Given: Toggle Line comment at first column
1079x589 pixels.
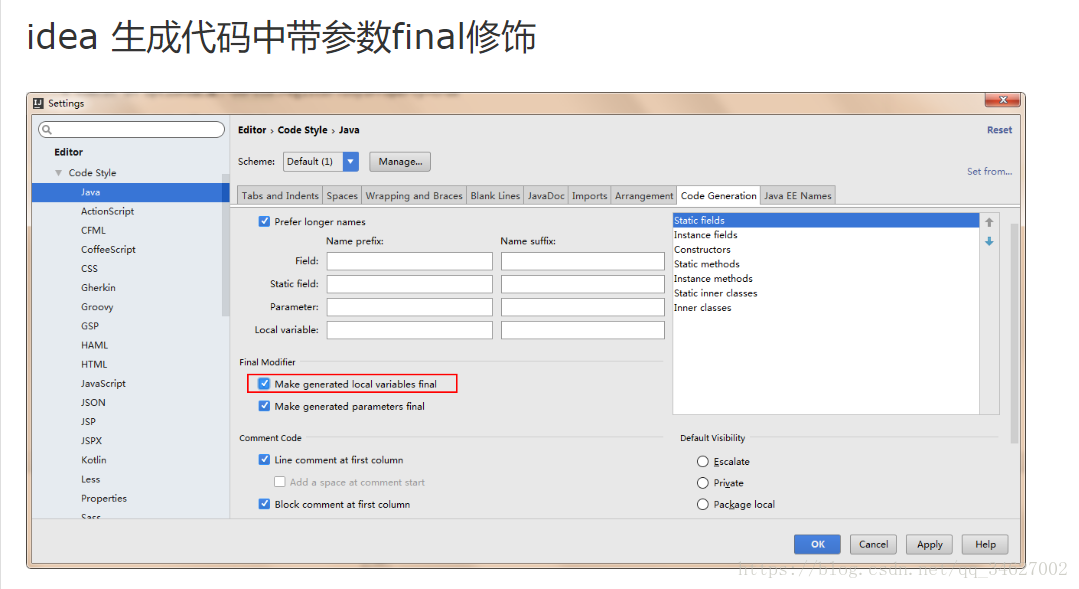Looking at the screenshot, I should click(x=264, y=460).
